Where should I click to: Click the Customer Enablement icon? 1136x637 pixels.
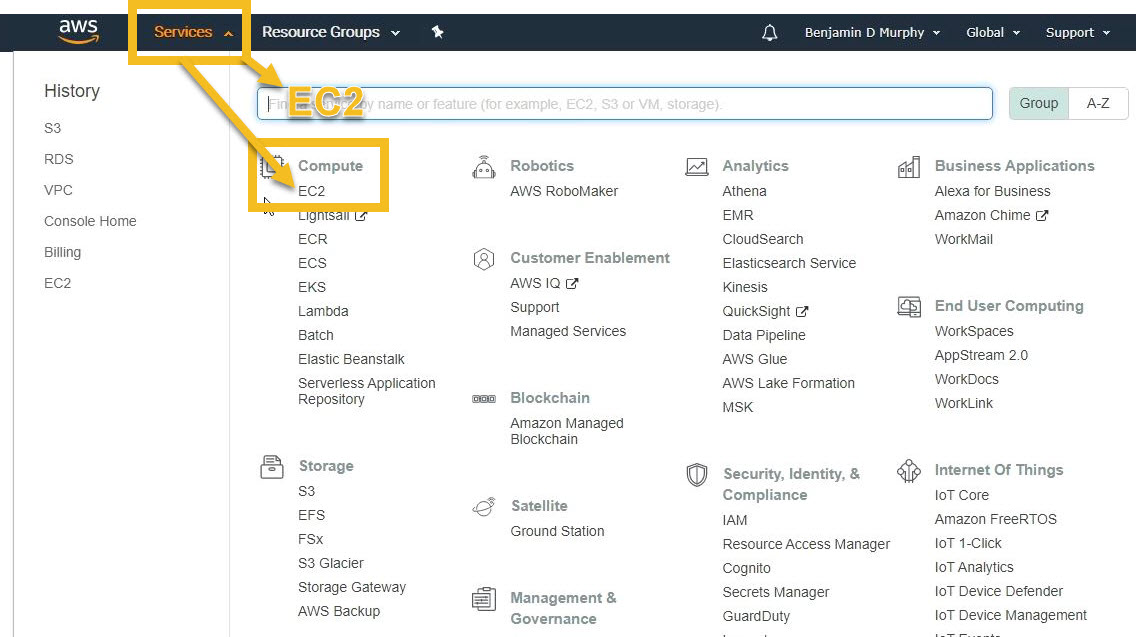(x=484, y=259)
